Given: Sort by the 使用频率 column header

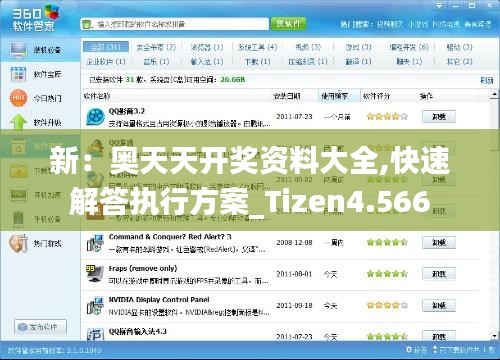Looking at the screenshot, I should 334,96.
